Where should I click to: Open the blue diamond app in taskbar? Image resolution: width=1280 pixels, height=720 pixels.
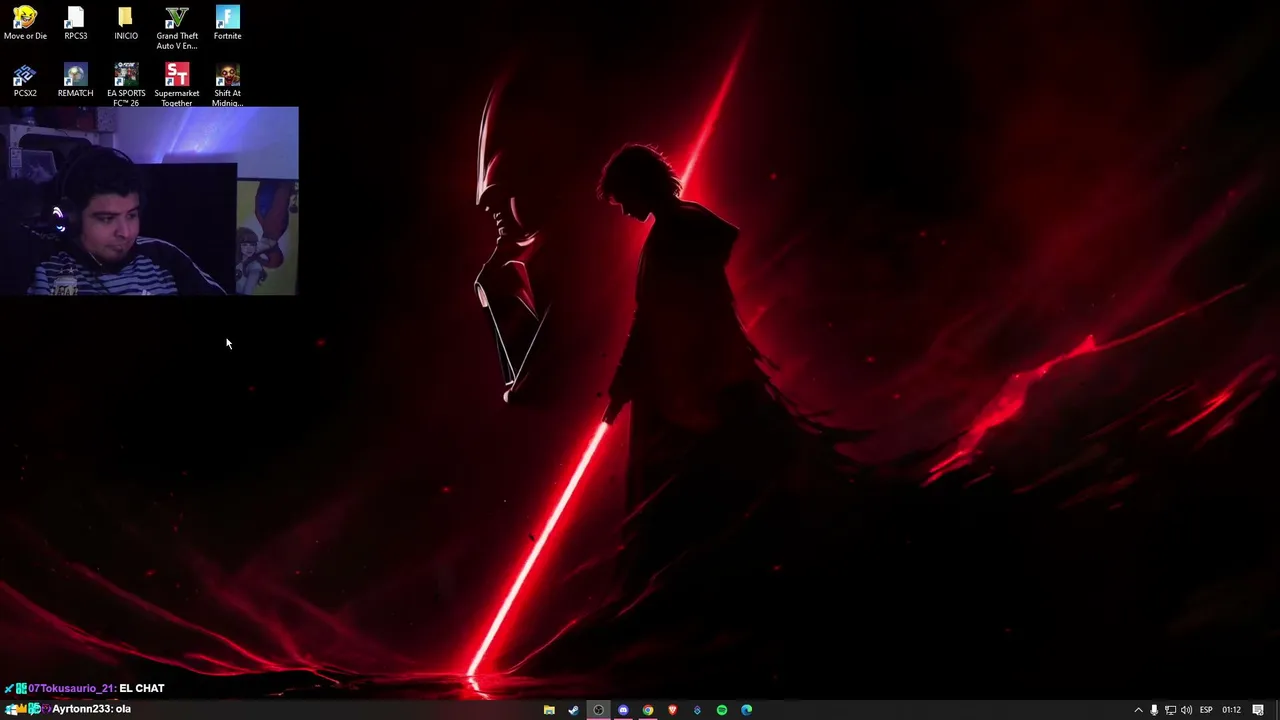pos(697,710)
